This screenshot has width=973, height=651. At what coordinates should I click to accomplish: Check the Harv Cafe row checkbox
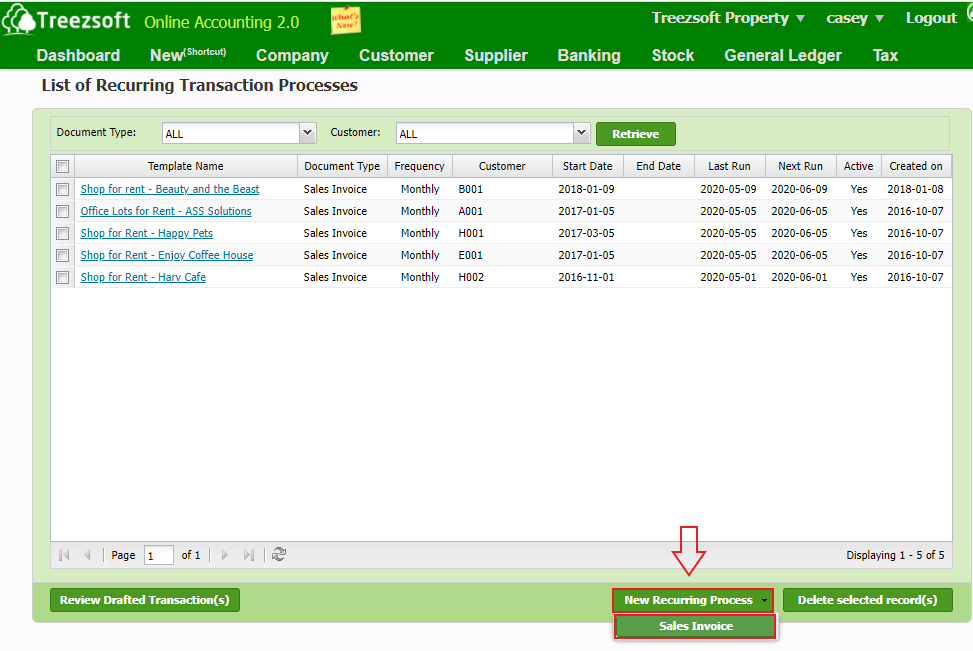pyautogui.click(x=63, y=277)
